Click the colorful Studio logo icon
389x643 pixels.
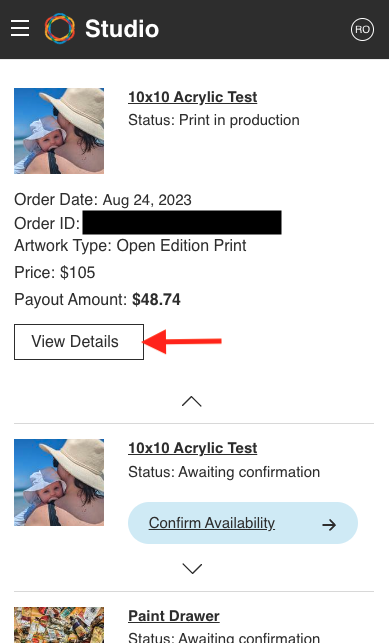[x=60, y=28]
